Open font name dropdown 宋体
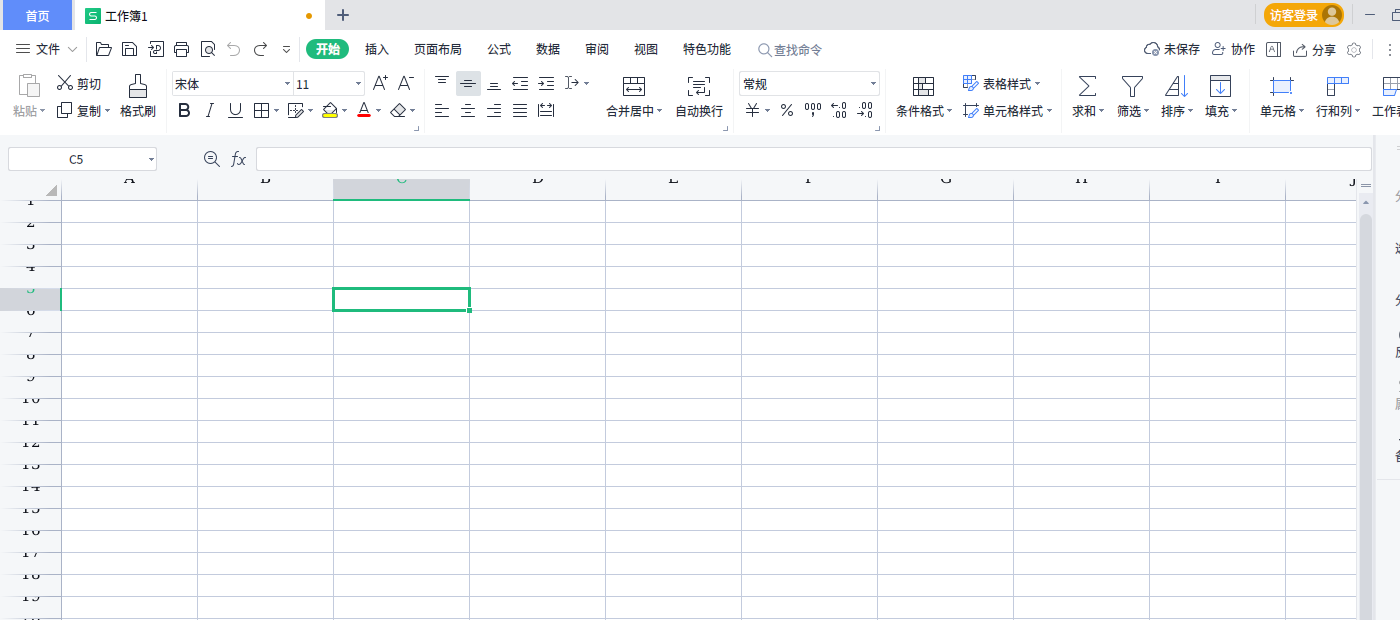 287,84
